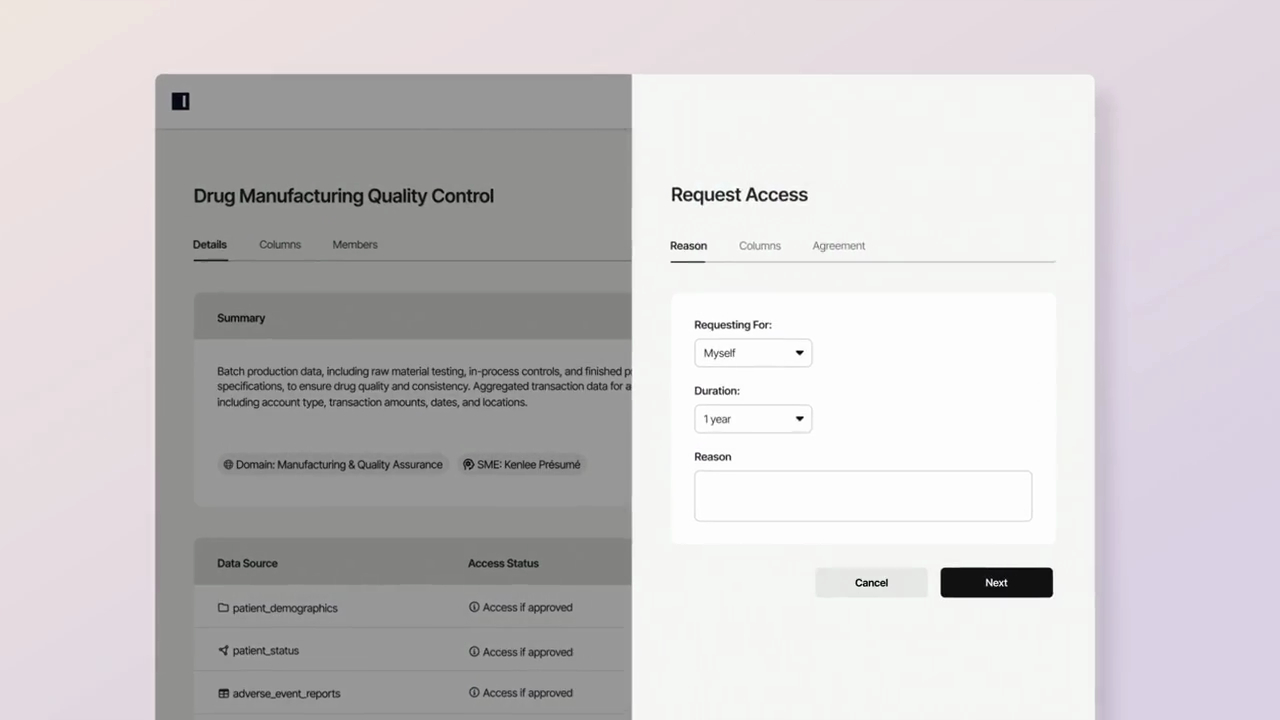Cancel the access request

pyautogui.click(x=871, y=583)
